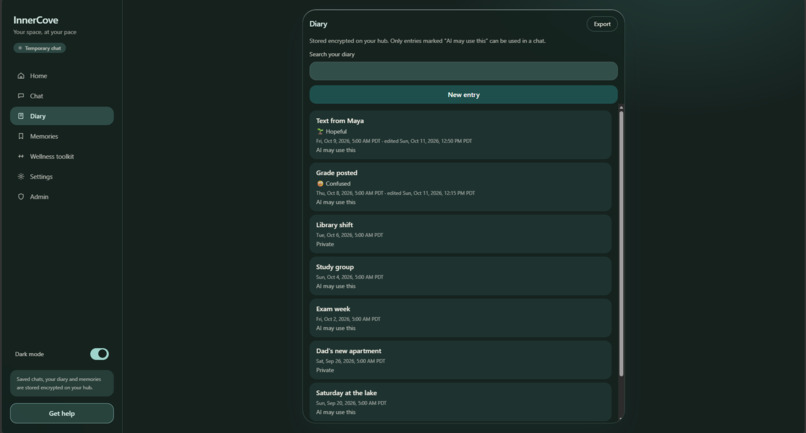Click the Wellness toolkit icon
This screenshot has width=806, height=433.
21,156
